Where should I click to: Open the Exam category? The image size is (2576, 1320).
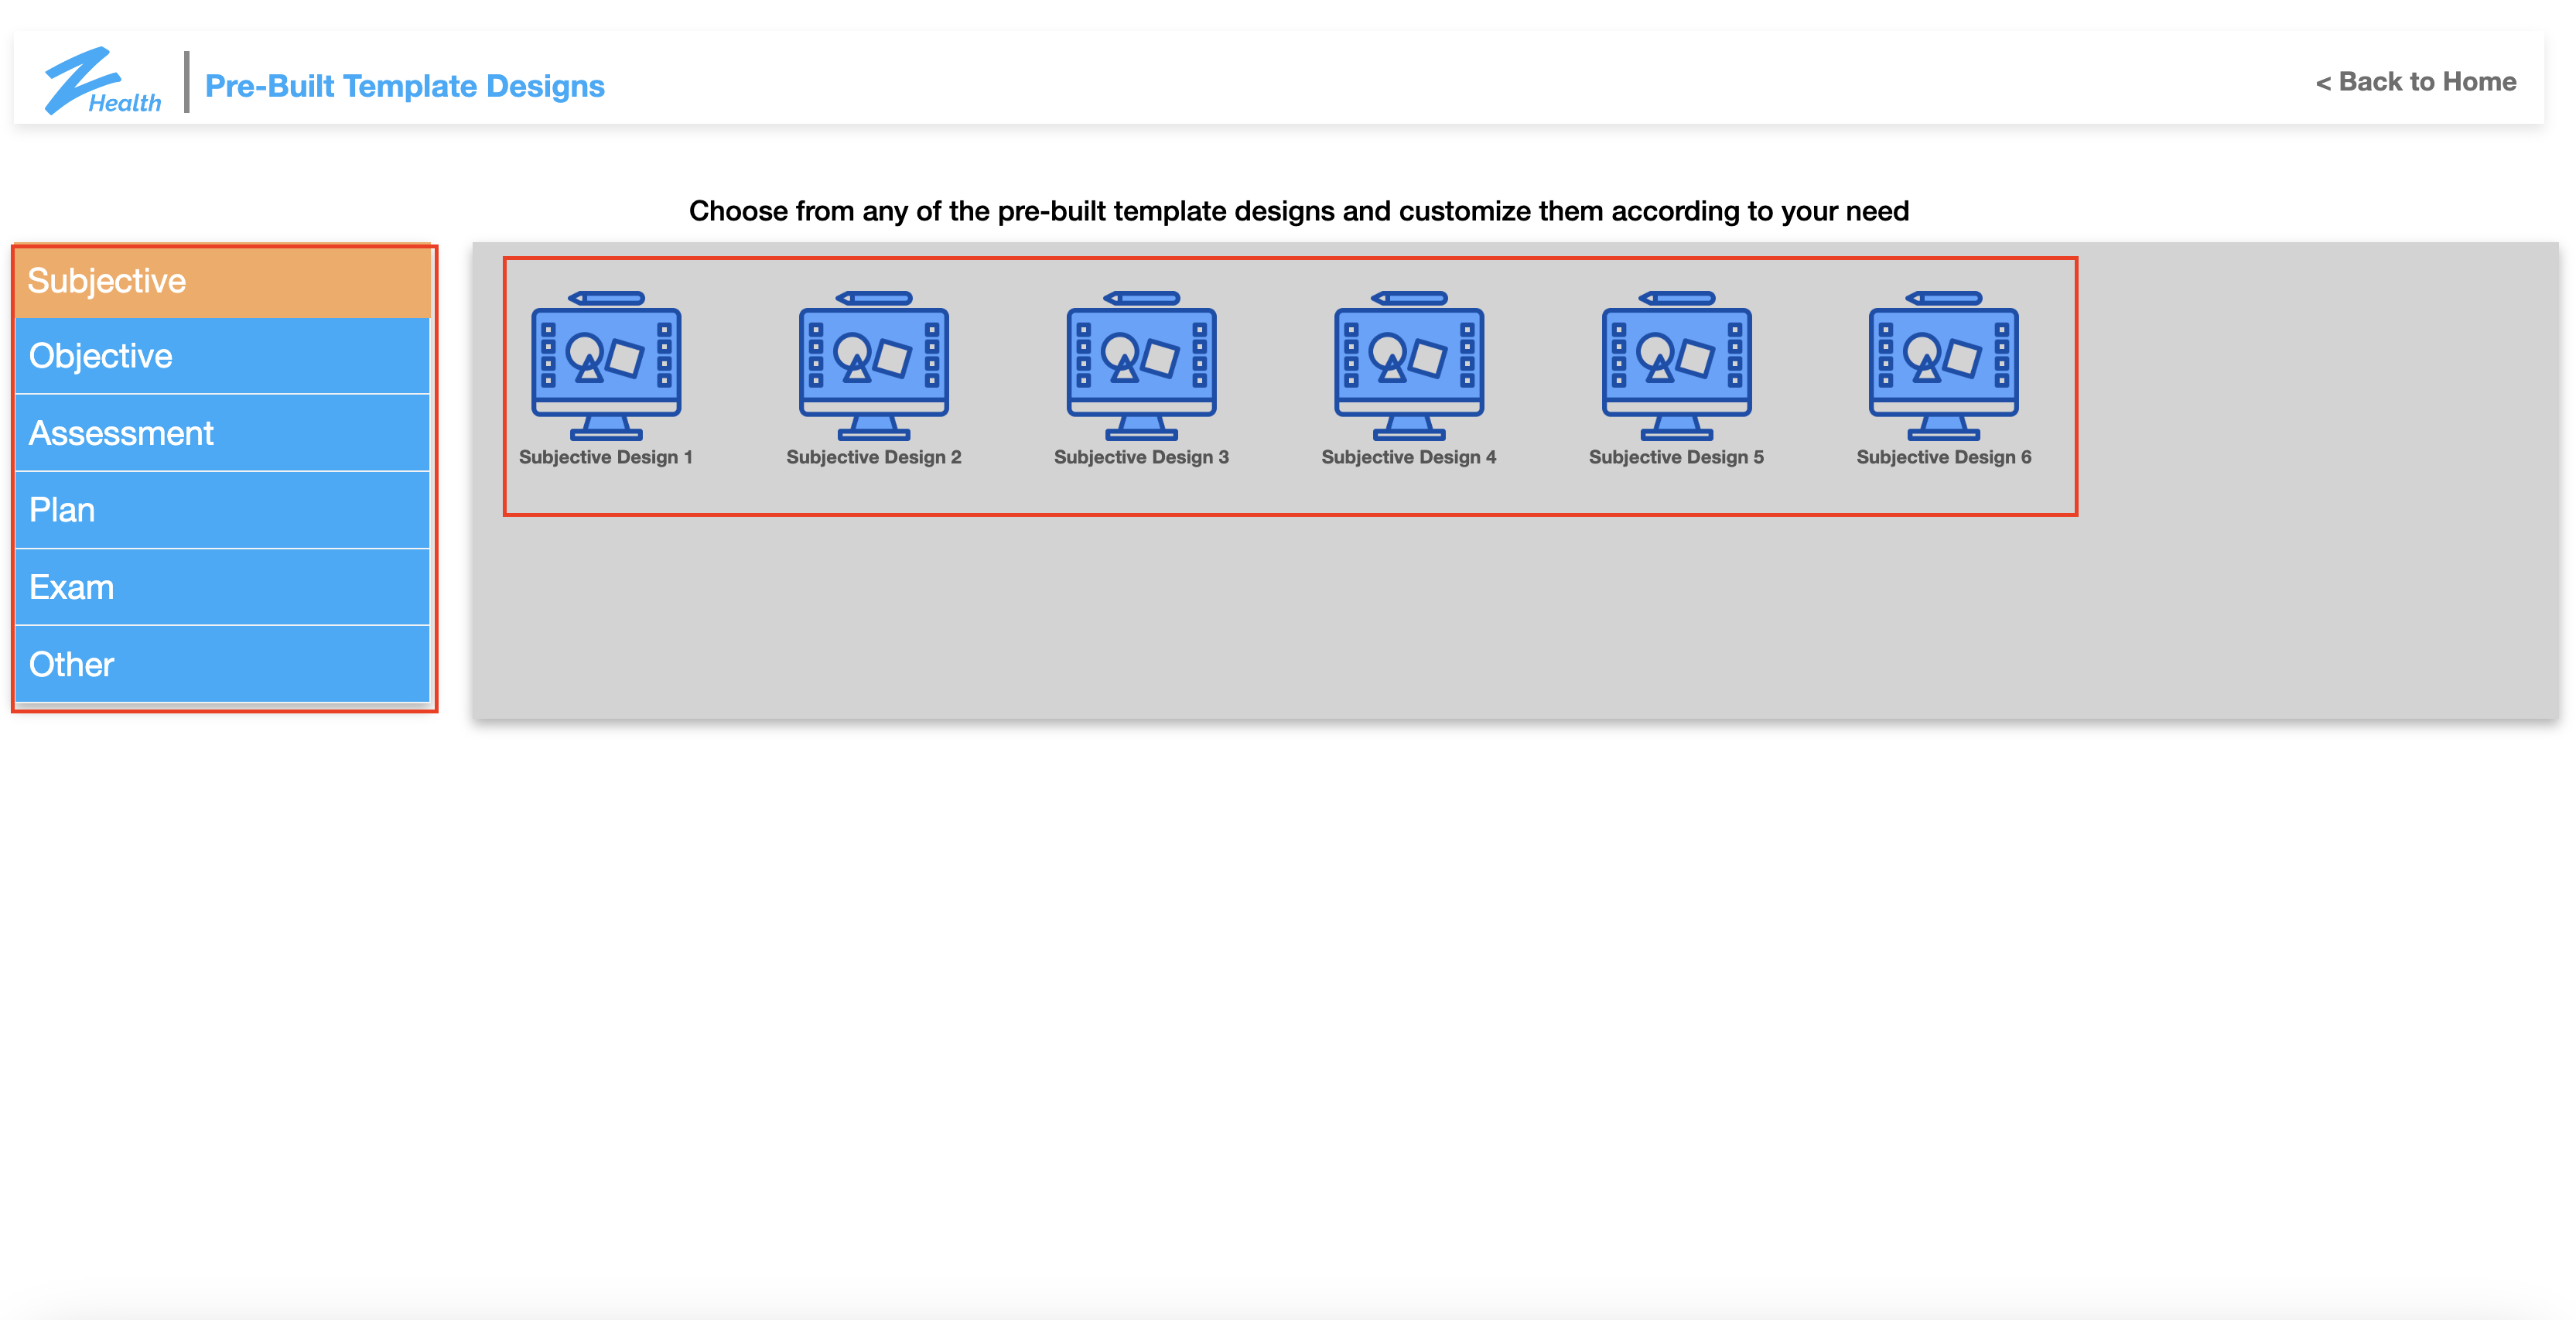[x=223, y=587]
